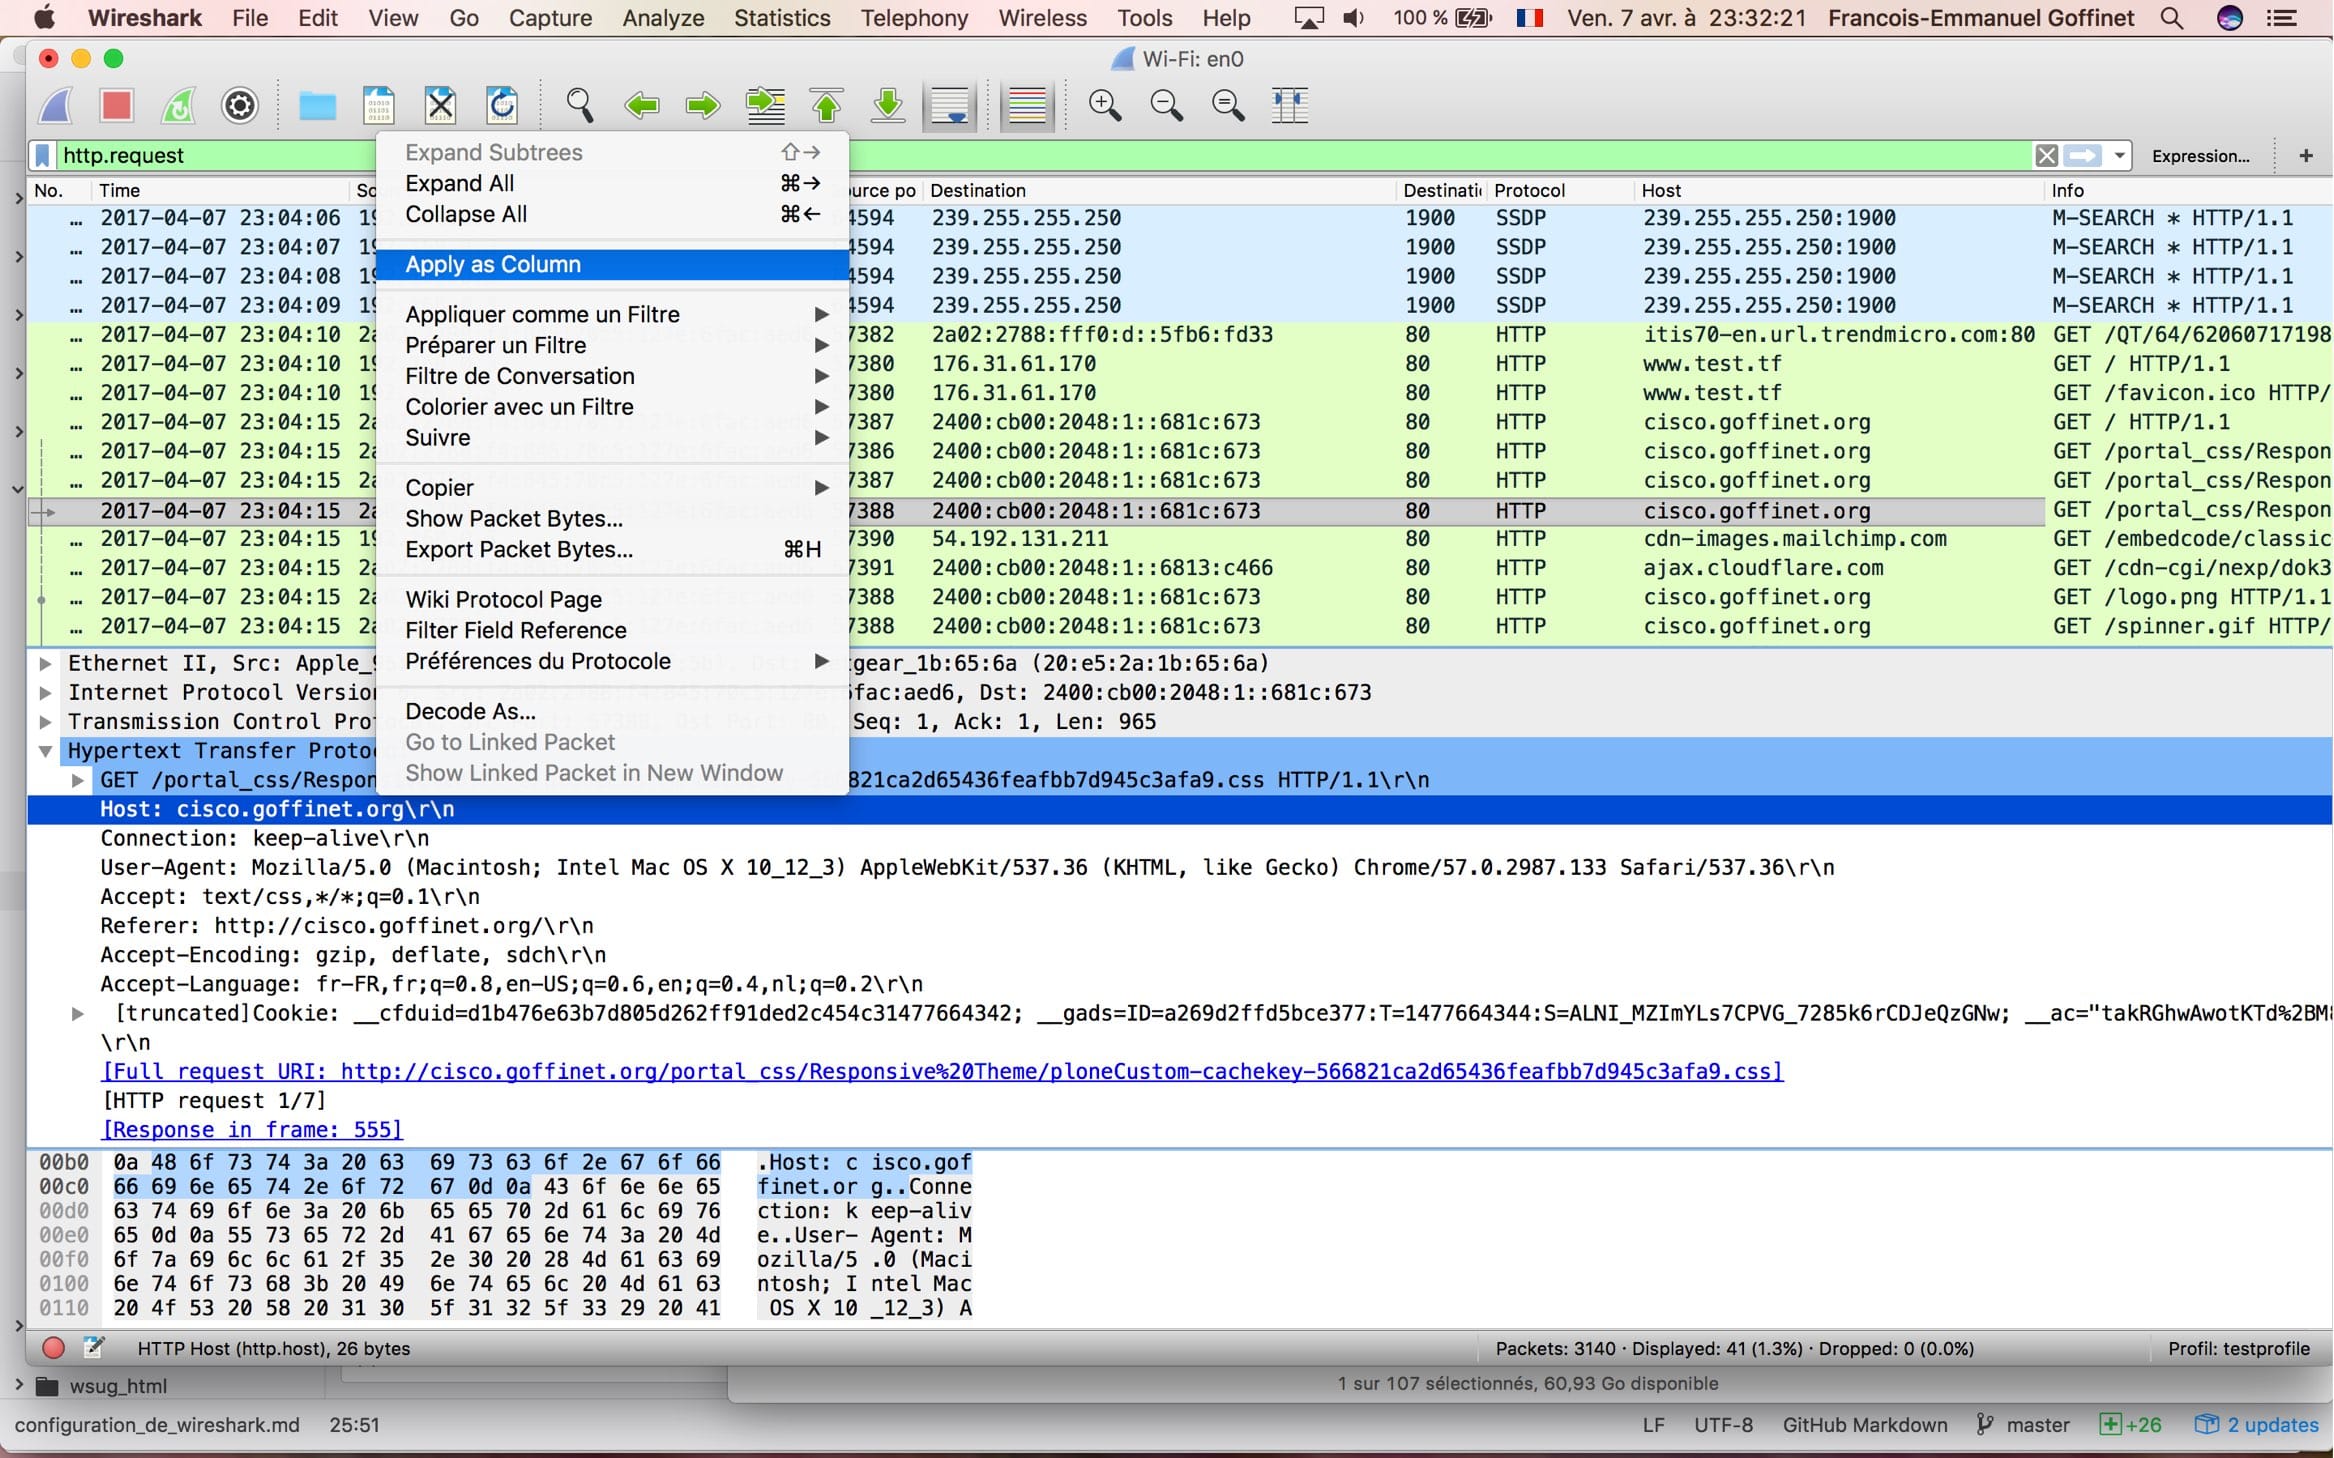The height and width of the screenshot is (1458, 2334).
Task: Zoom out main window text
Action: click(1167, 105)
